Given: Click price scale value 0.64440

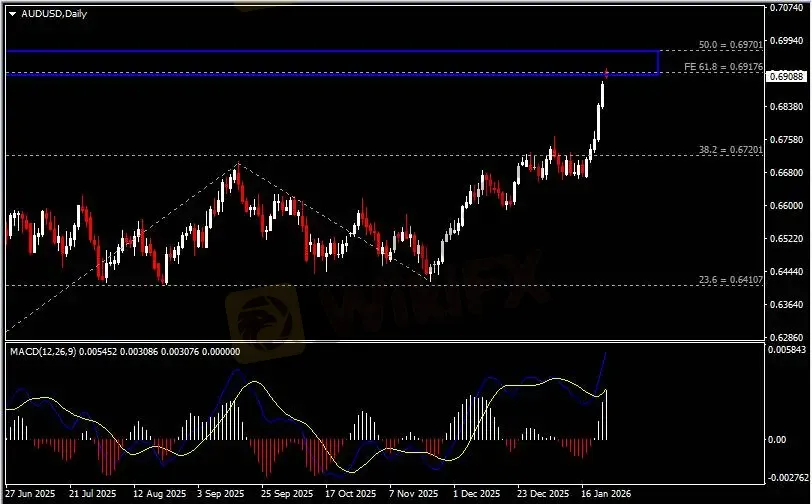Looking at the screenshot, I should (787, 271).
